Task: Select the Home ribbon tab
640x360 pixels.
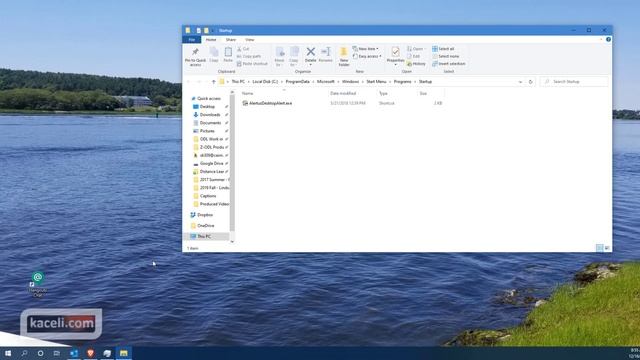Action: (x=211, y=40)
